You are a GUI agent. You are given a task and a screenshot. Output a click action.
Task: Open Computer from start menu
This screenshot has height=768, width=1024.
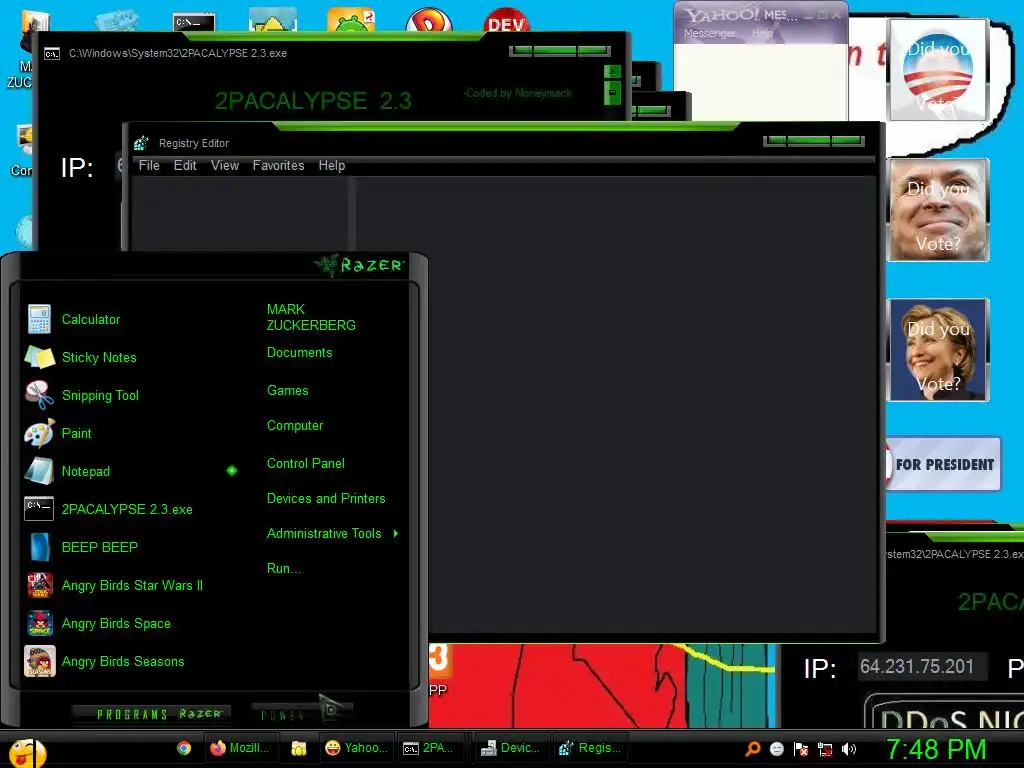295,426
